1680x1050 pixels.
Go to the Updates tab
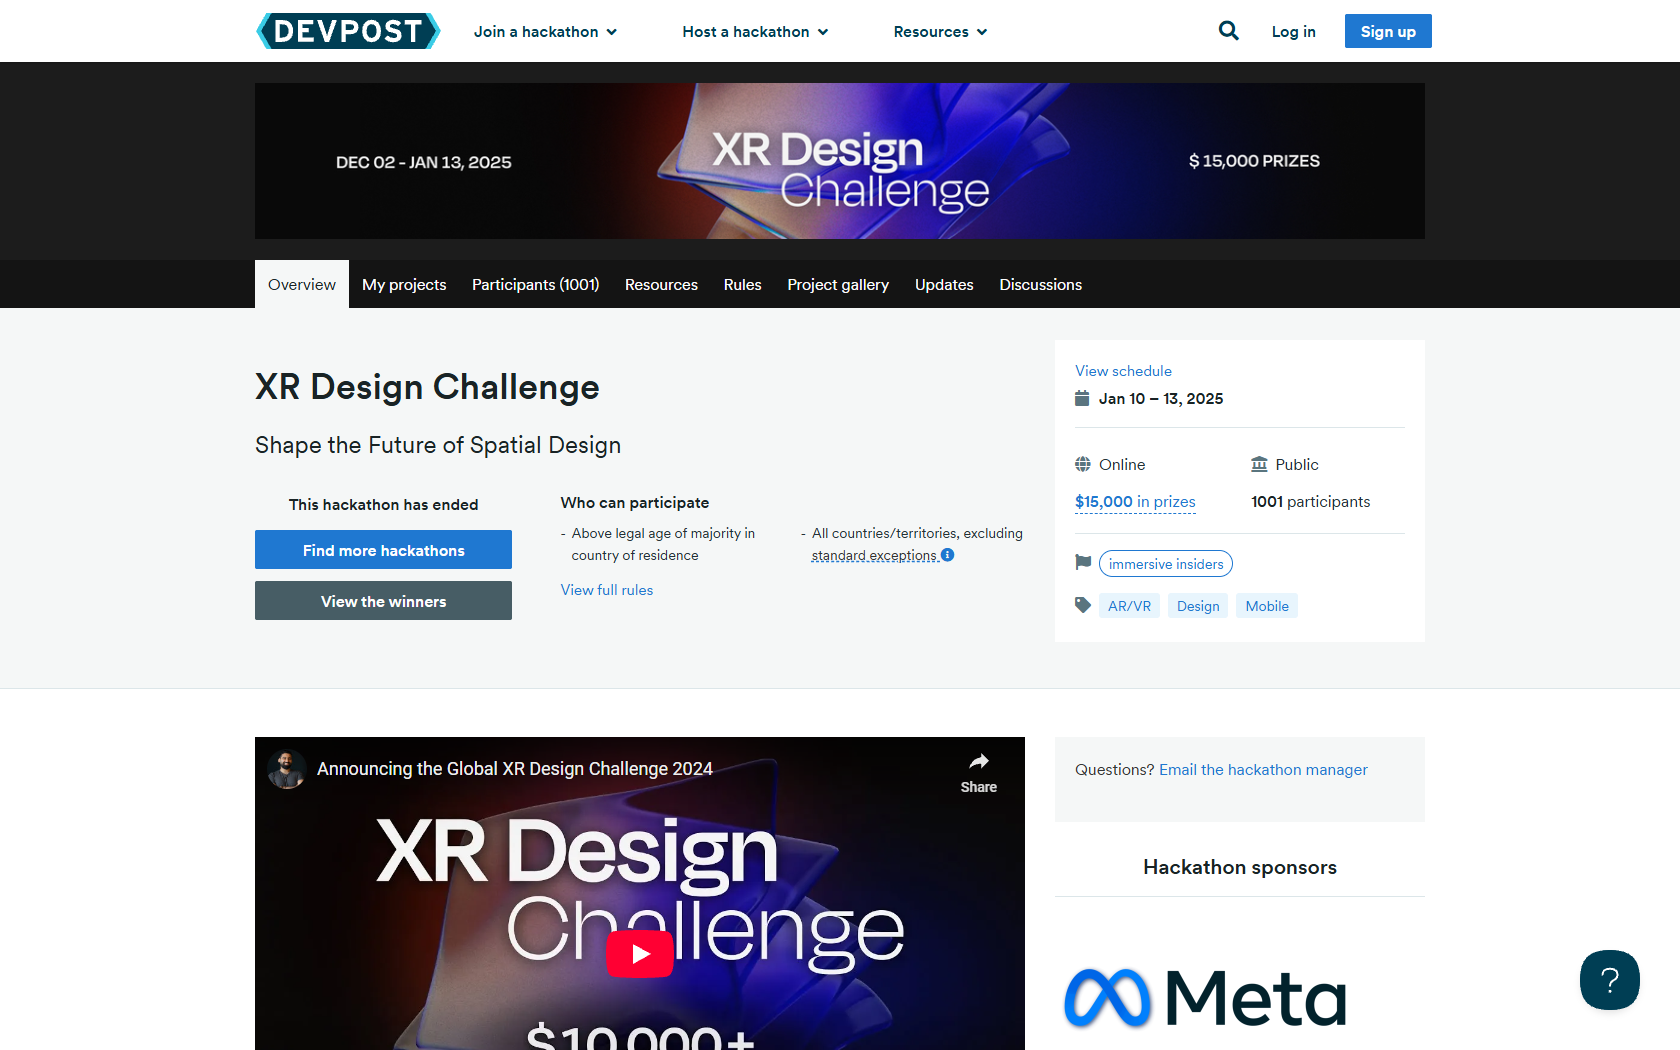[944, 284]
